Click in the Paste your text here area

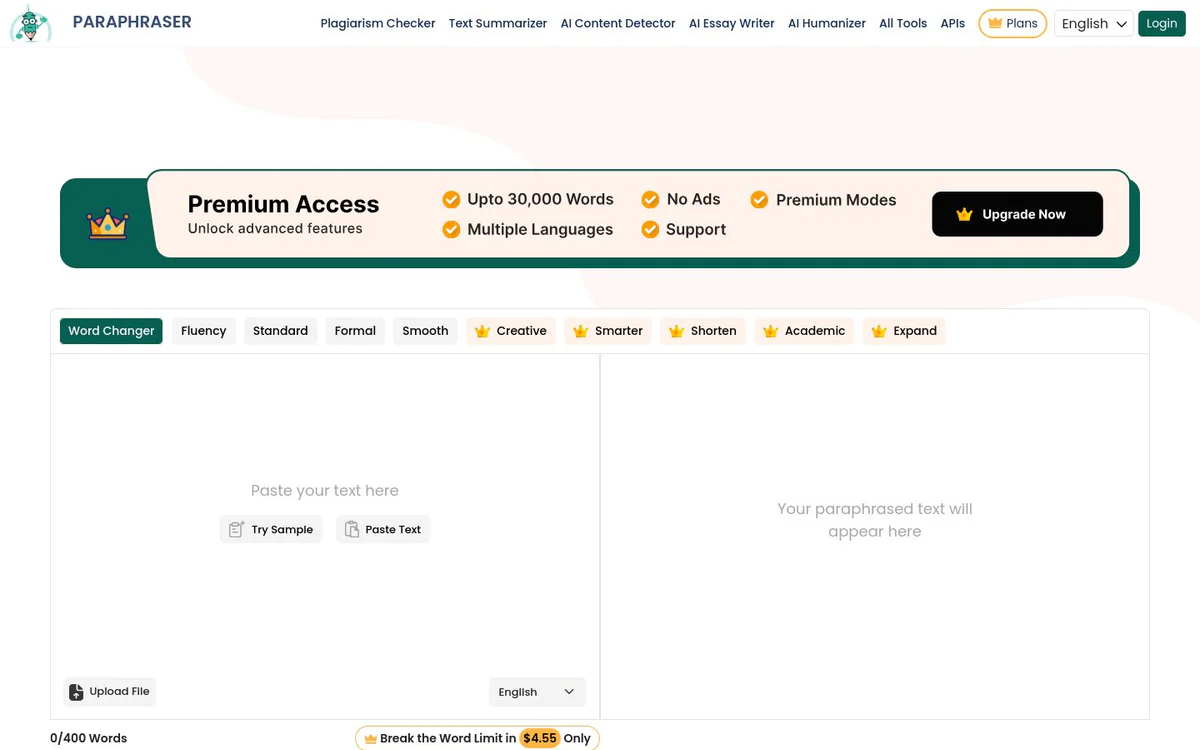pyautogui.click(x=325, y=490)
